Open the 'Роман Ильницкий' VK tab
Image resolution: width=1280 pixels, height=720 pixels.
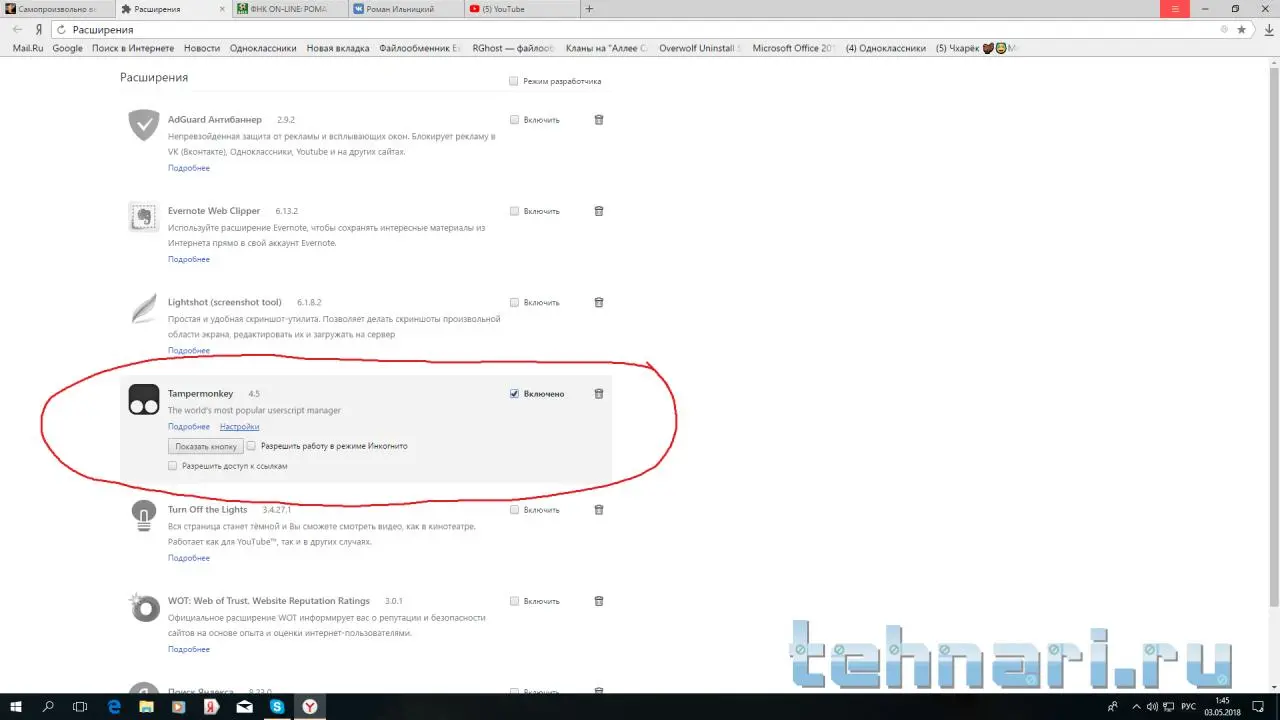(406, 9)
